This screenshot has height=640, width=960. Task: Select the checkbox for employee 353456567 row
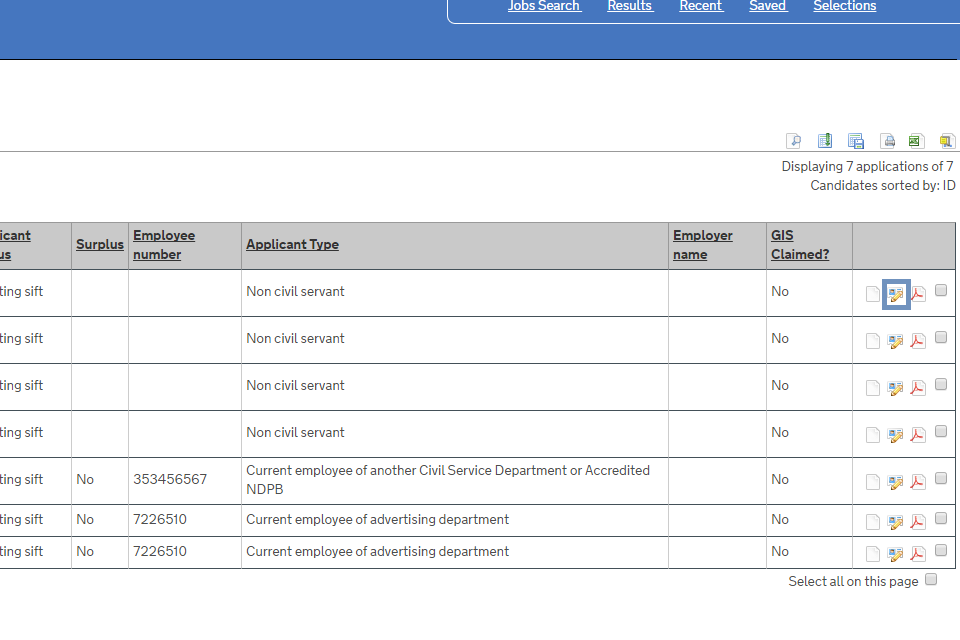pyautogui.click(x=941, y=479)
